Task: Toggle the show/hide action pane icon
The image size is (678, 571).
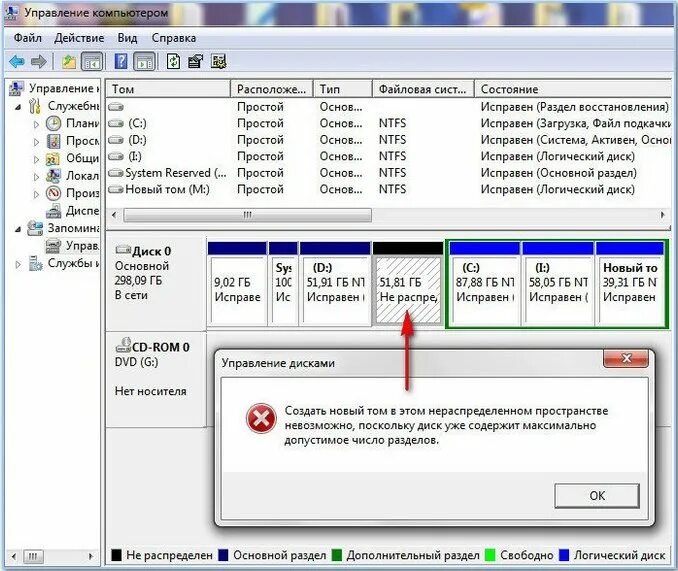Action: [x=145, y=62]
